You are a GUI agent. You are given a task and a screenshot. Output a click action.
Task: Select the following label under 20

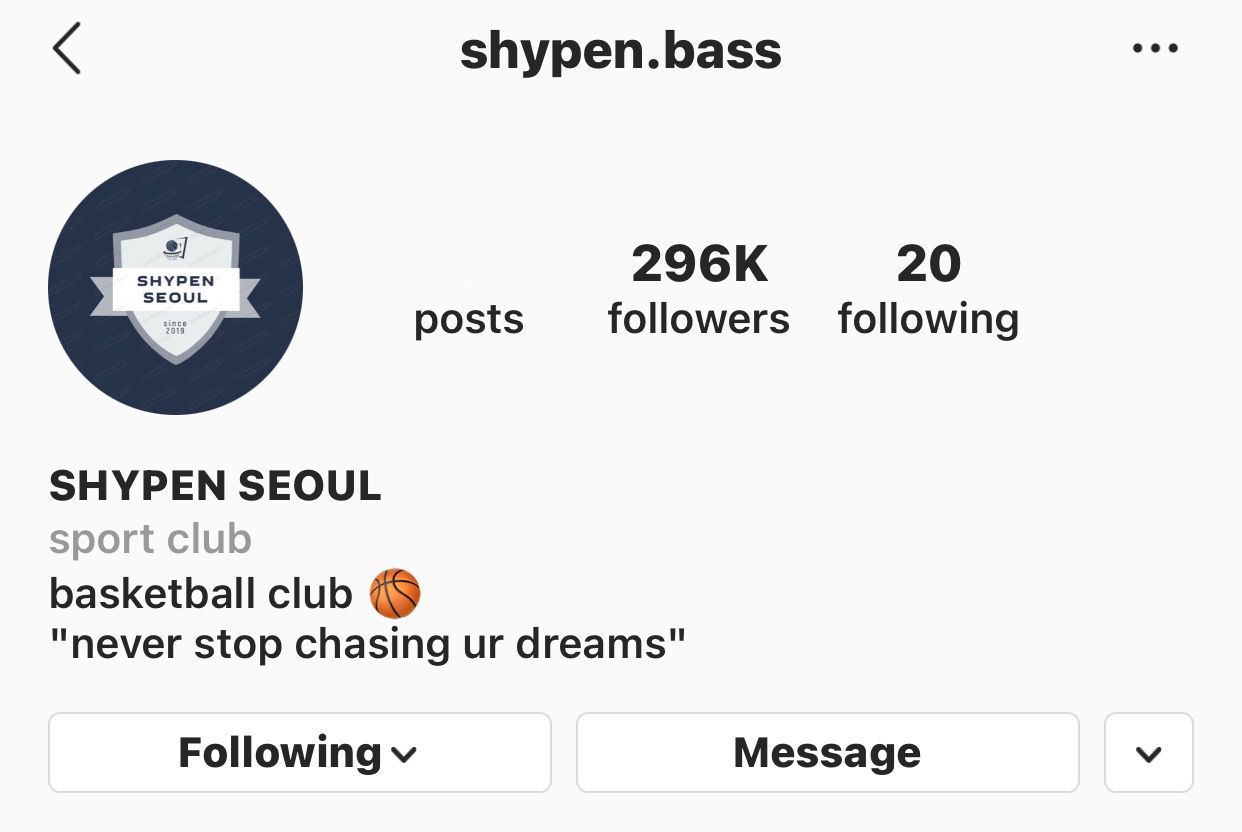pos(929,320)
